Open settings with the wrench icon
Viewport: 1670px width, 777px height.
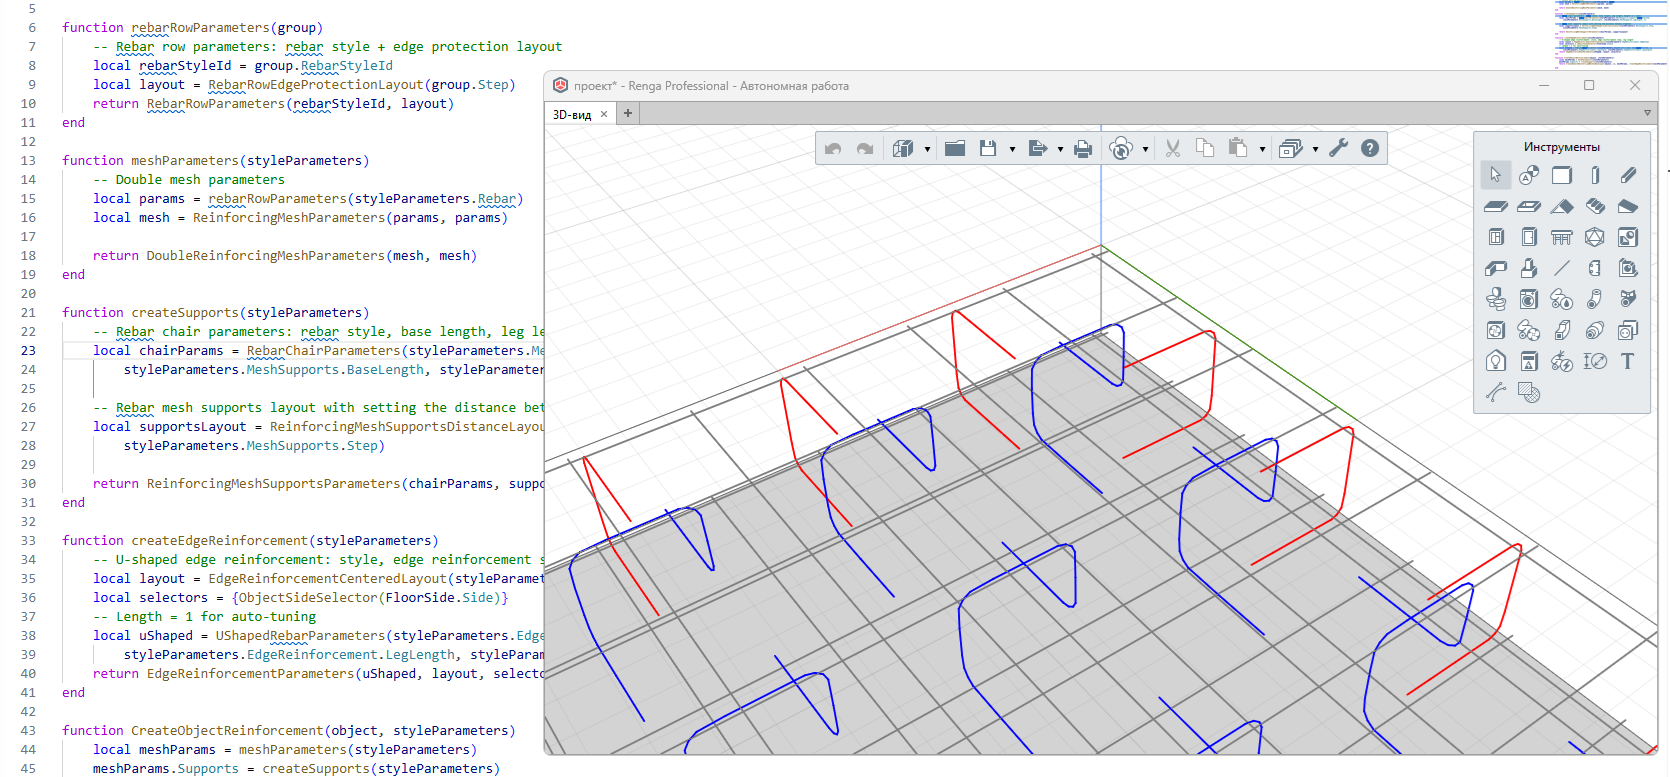pos(1339,149)
